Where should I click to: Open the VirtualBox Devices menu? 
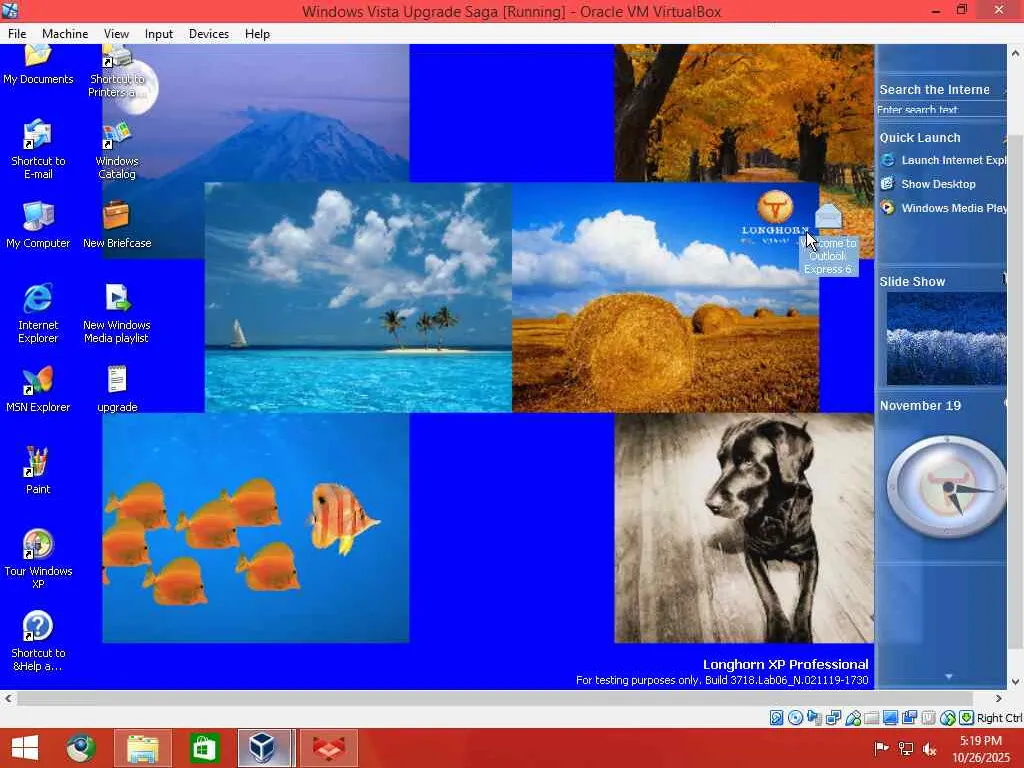click(x=209, y=34)
